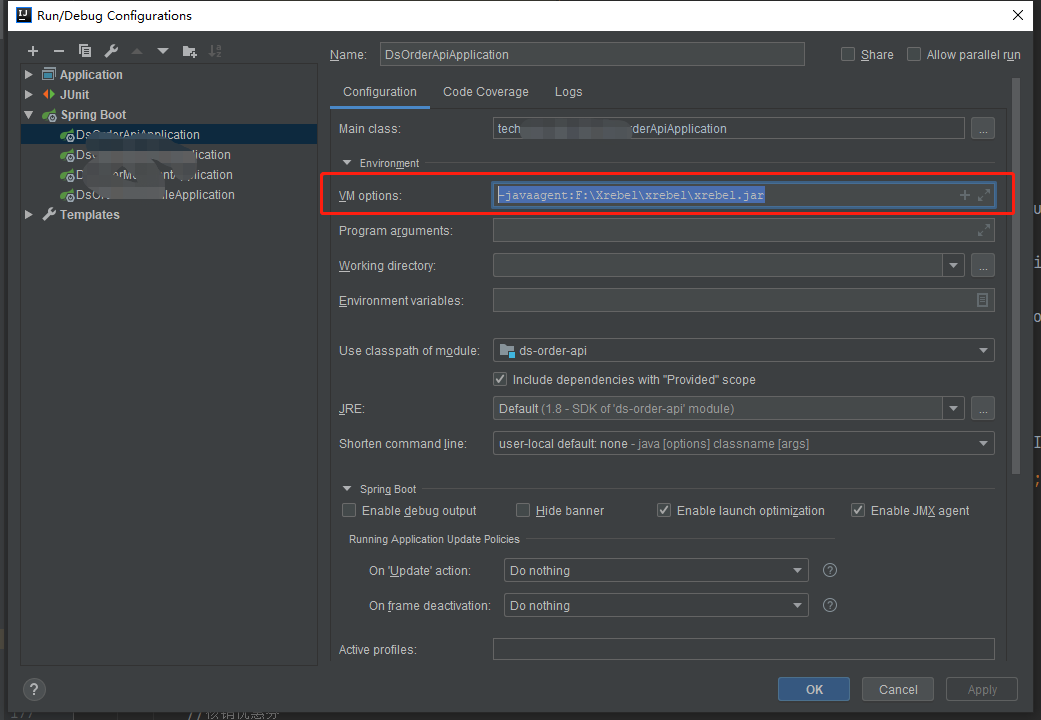The height and width of the screenshot is (720, 1041).
Task: Remove the selected configuration with the minus icon
Action: 58,51
